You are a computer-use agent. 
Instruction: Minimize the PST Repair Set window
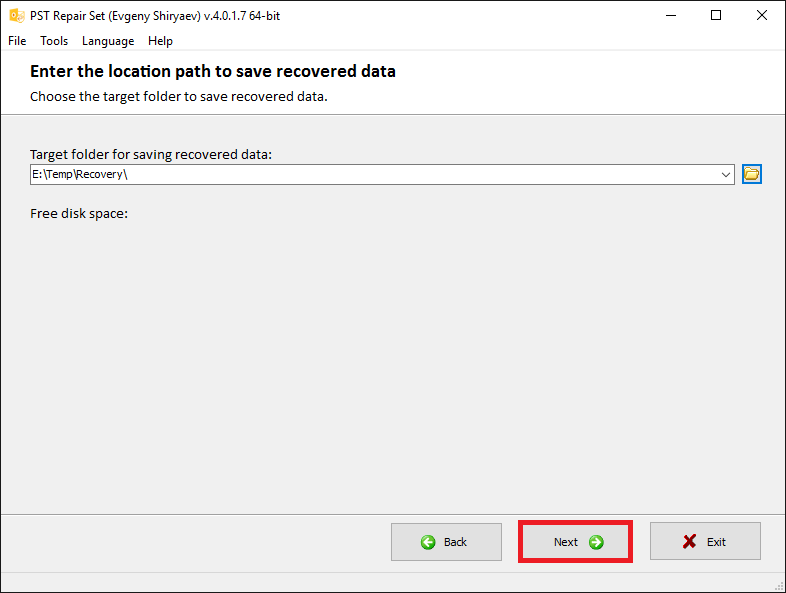(x=671, y=16)
